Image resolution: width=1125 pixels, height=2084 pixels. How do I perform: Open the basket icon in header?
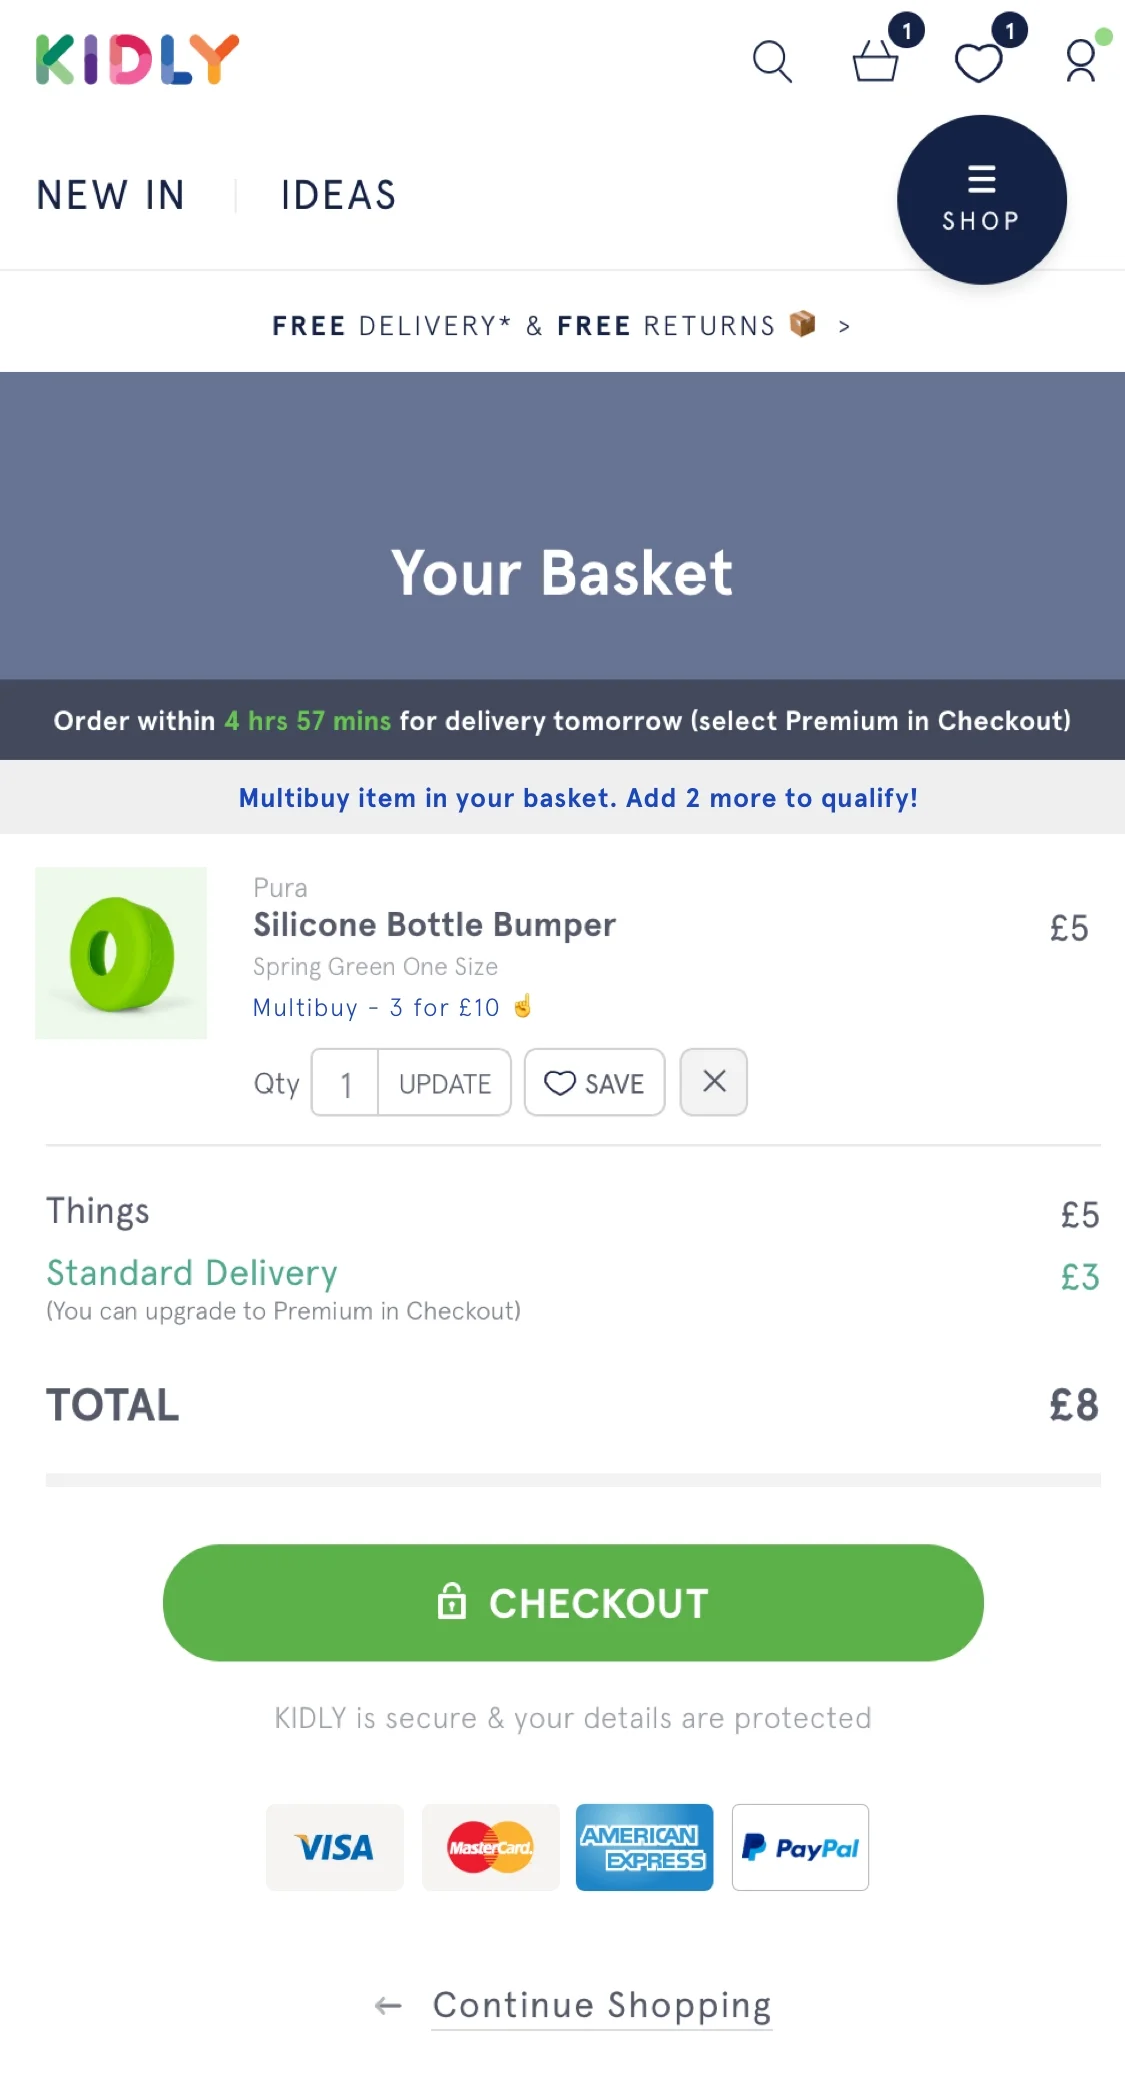[x=876, y=60]
